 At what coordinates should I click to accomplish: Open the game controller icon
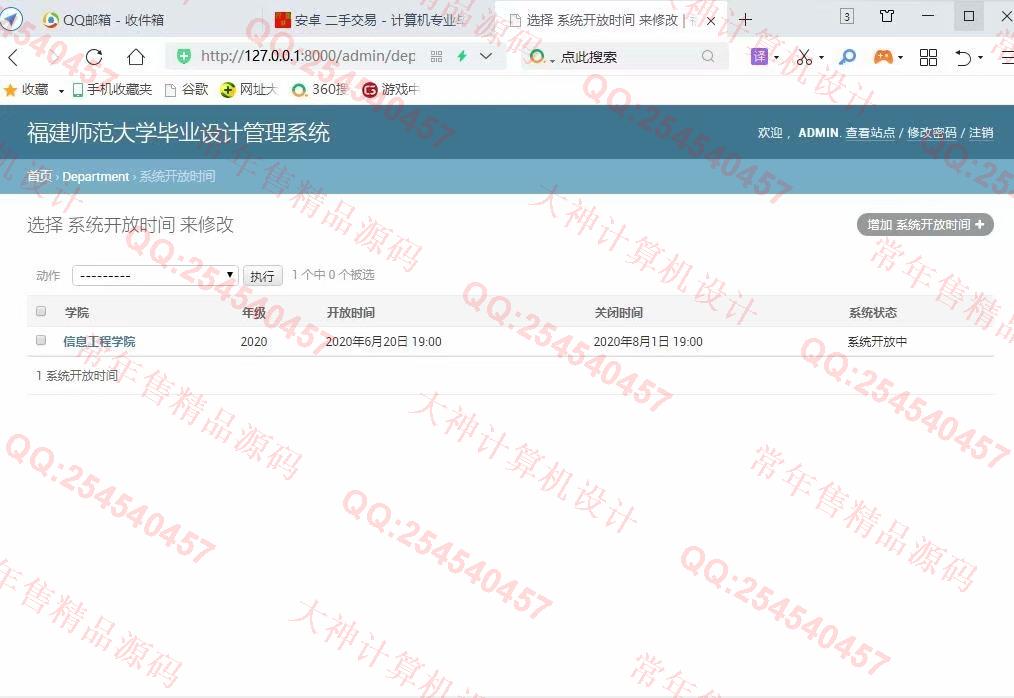click(x=883, y=57)
